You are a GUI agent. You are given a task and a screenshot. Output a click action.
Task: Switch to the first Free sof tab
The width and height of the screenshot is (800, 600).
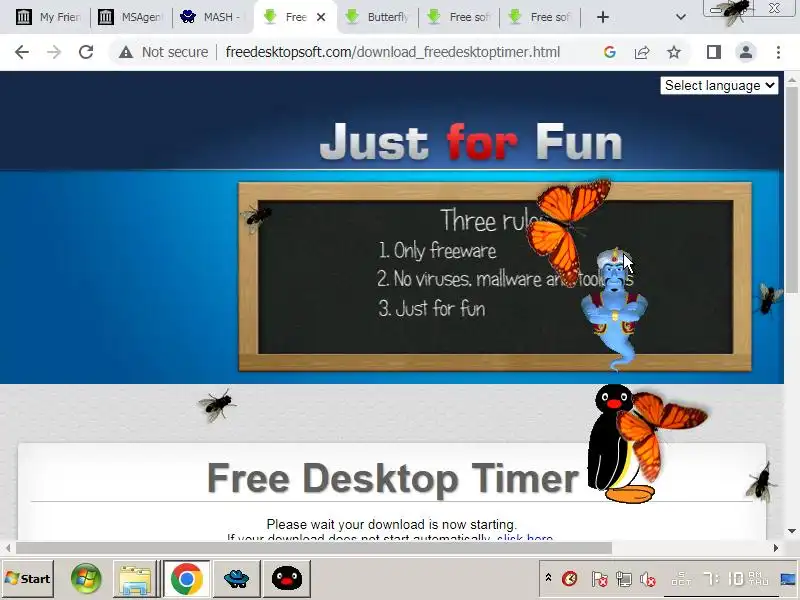459,17
